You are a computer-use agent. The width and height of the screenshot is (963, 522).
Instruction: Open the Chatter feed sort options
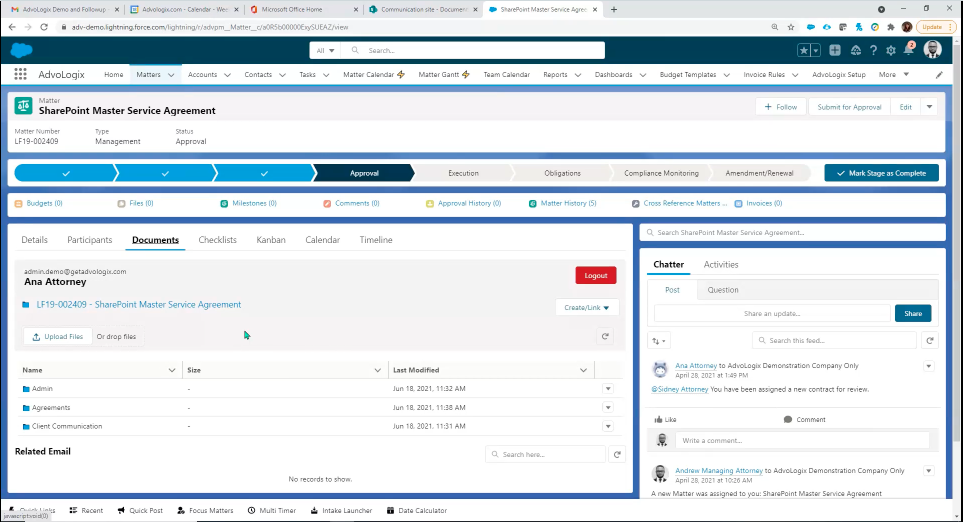tap(658, 341)
